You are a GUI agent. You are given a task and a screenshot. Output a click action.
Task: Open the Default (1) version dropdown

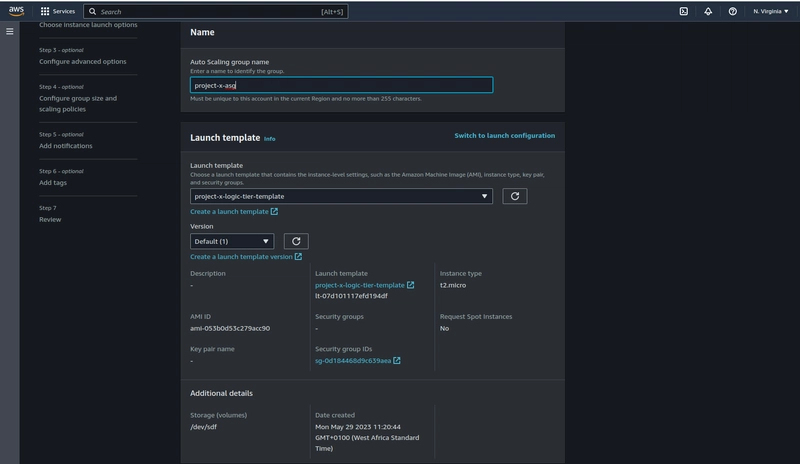pos(232,241)
